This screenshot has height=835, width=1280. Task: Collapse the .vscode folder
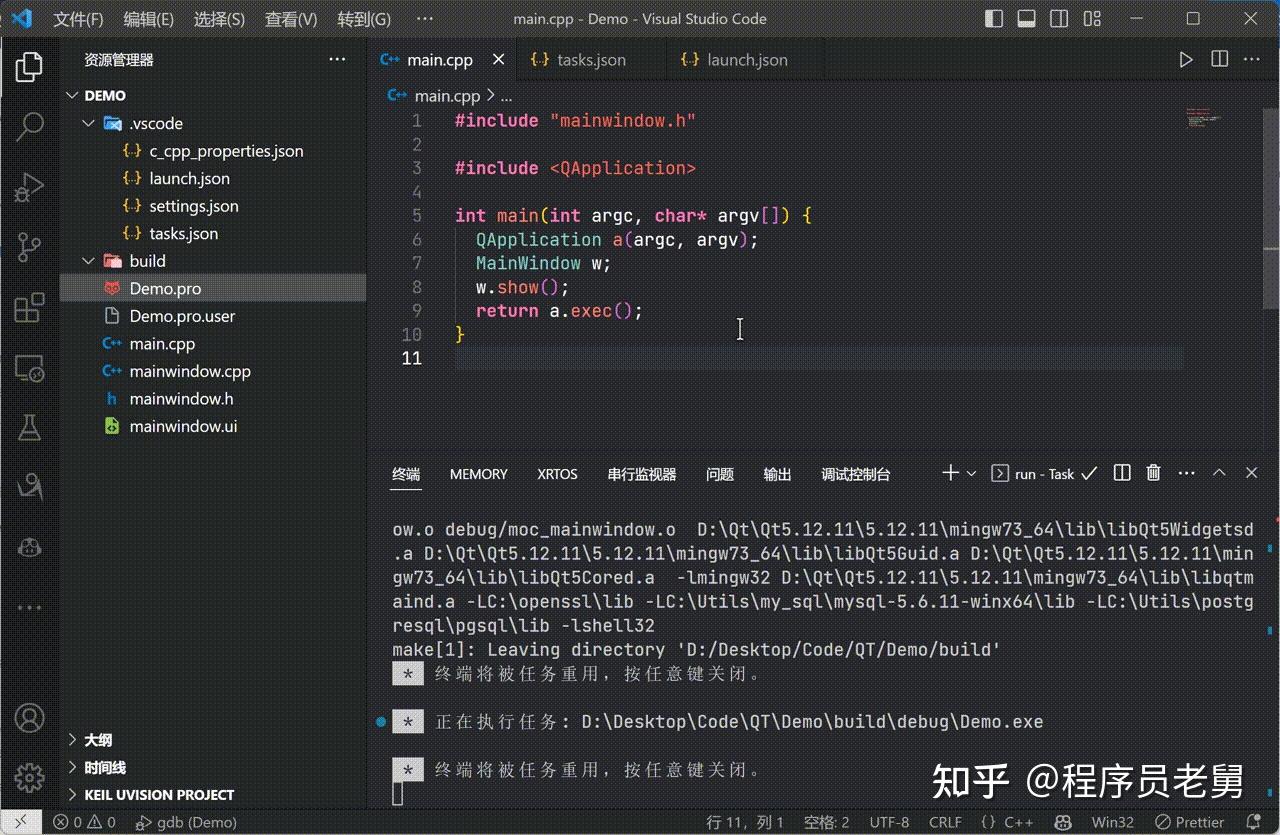click(89, 123)
